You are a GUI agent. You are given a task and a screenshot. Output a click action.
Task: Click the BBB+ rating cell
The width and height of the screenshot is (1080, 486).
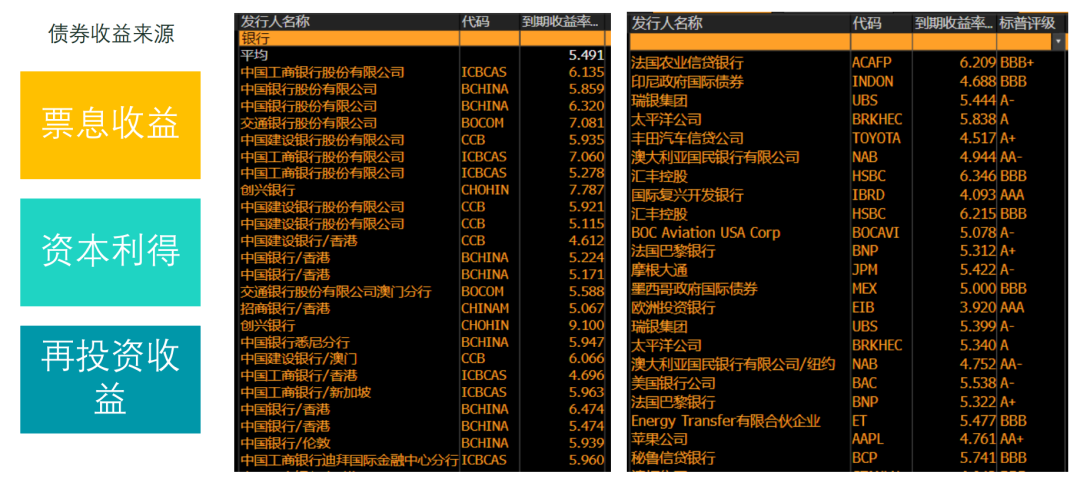coord(1017,63)
